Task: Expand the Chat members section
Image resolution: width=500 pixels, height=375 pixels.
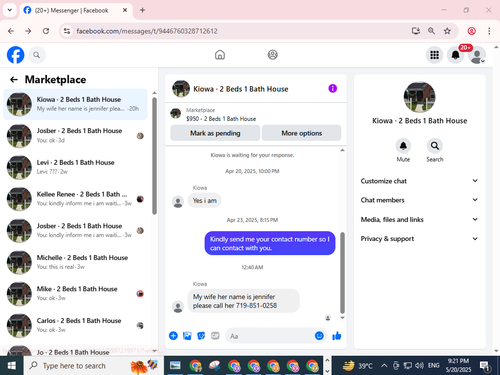Action: (419, 200)
